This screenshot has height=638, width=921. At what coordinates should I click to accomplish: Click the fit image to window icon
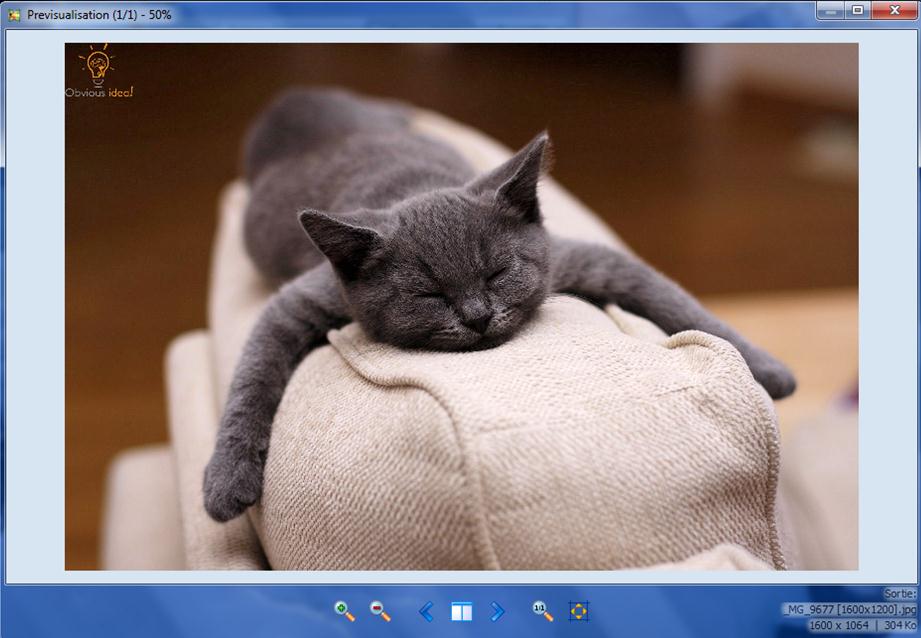578,611
